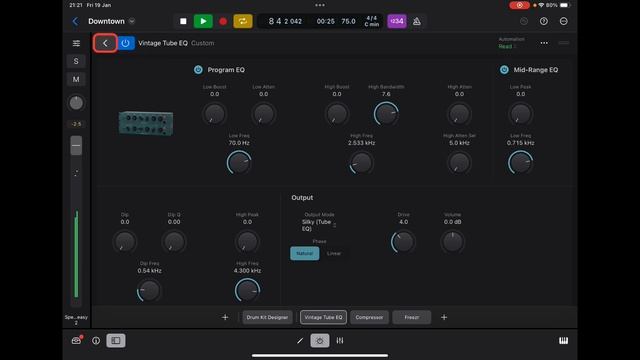
Task: Tap the tempo value 75.0
Action: coord(348,21)
